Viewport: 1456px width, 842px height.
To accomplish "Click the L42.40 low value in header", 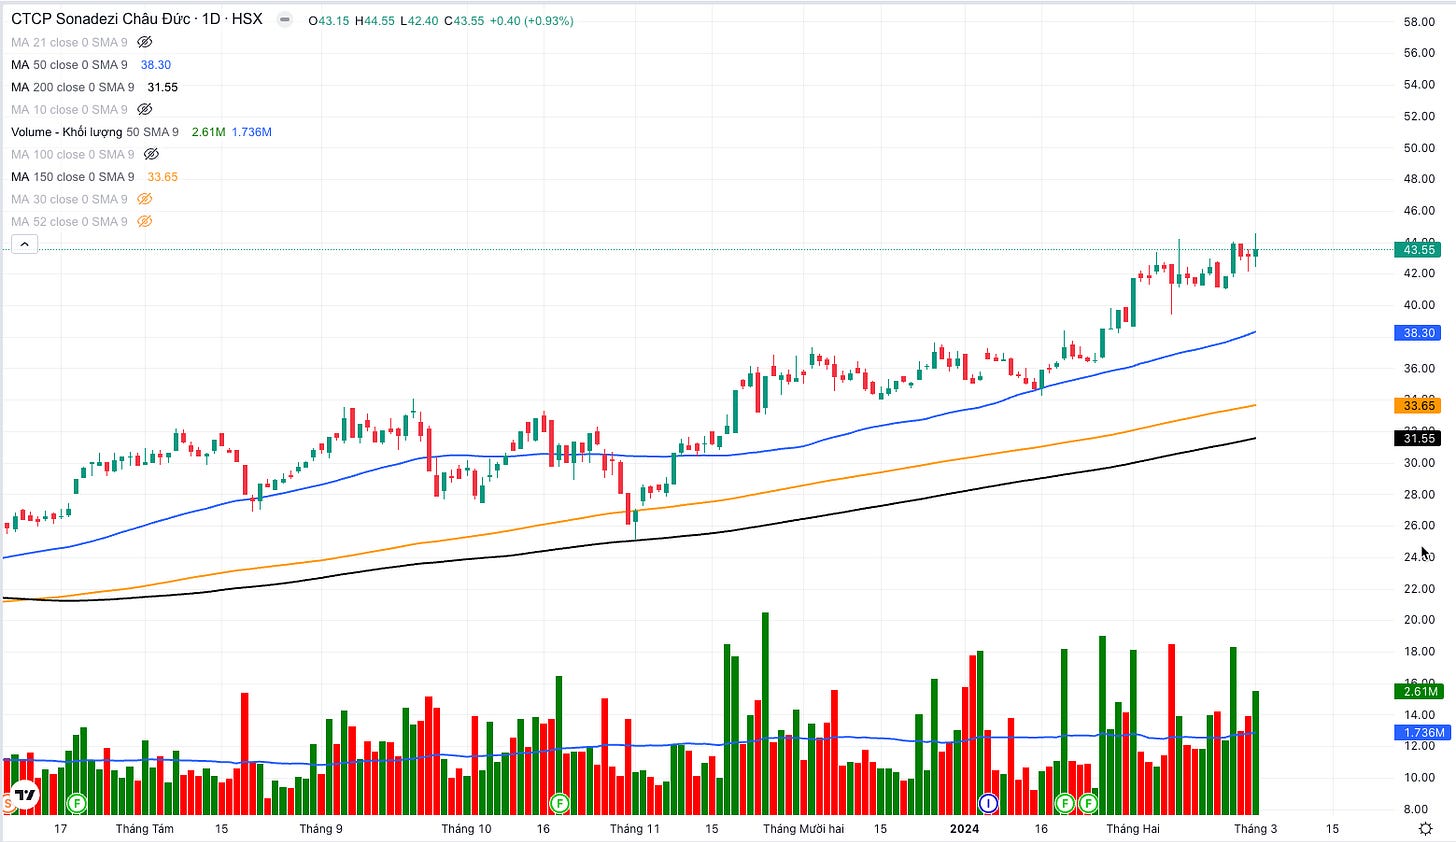I will tap(419, 20).
